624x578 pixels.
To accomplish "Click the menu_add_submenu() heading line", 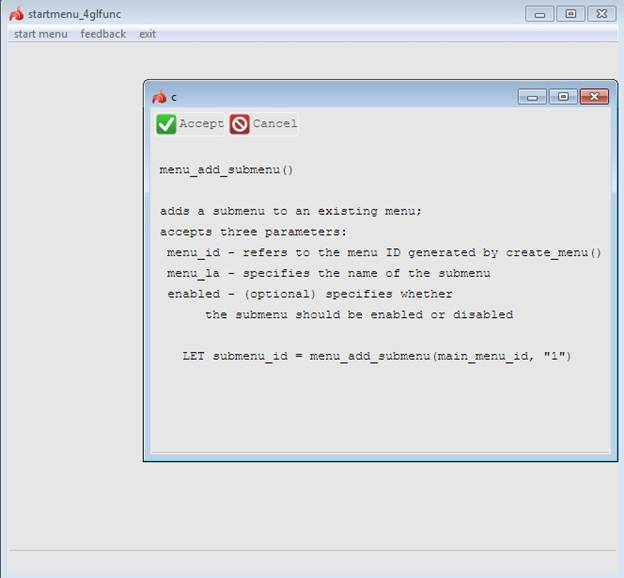I will 227,170.
